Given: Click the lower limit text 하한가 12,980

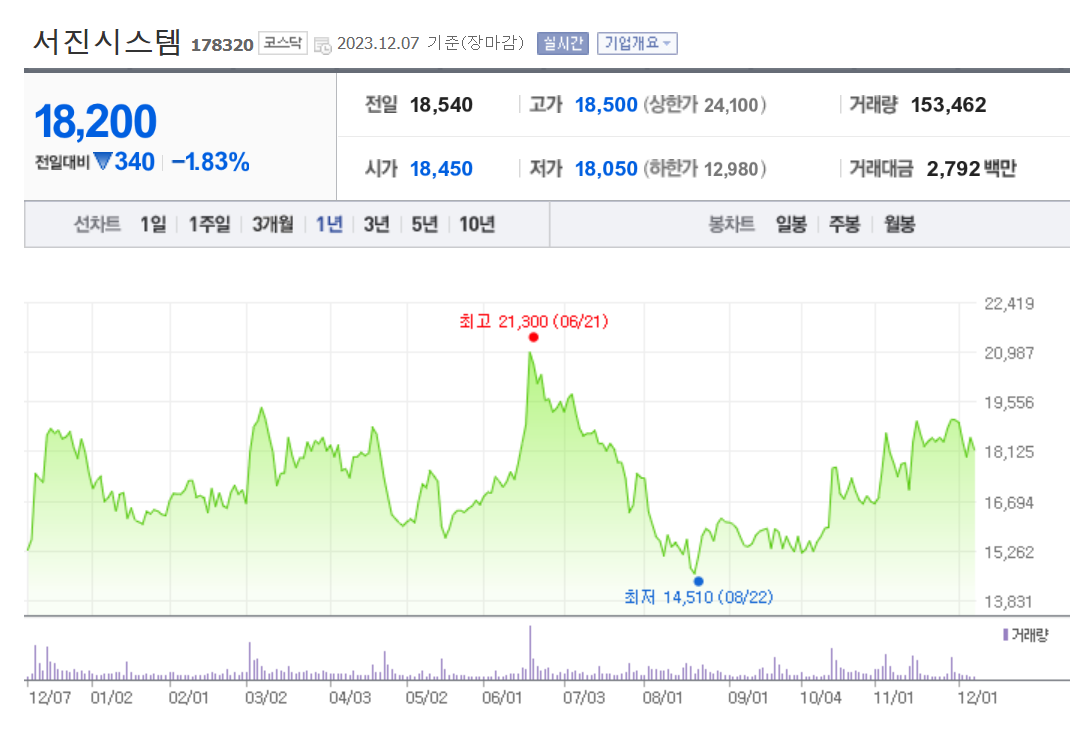Looking at the screenshot, I should (705, 168).
